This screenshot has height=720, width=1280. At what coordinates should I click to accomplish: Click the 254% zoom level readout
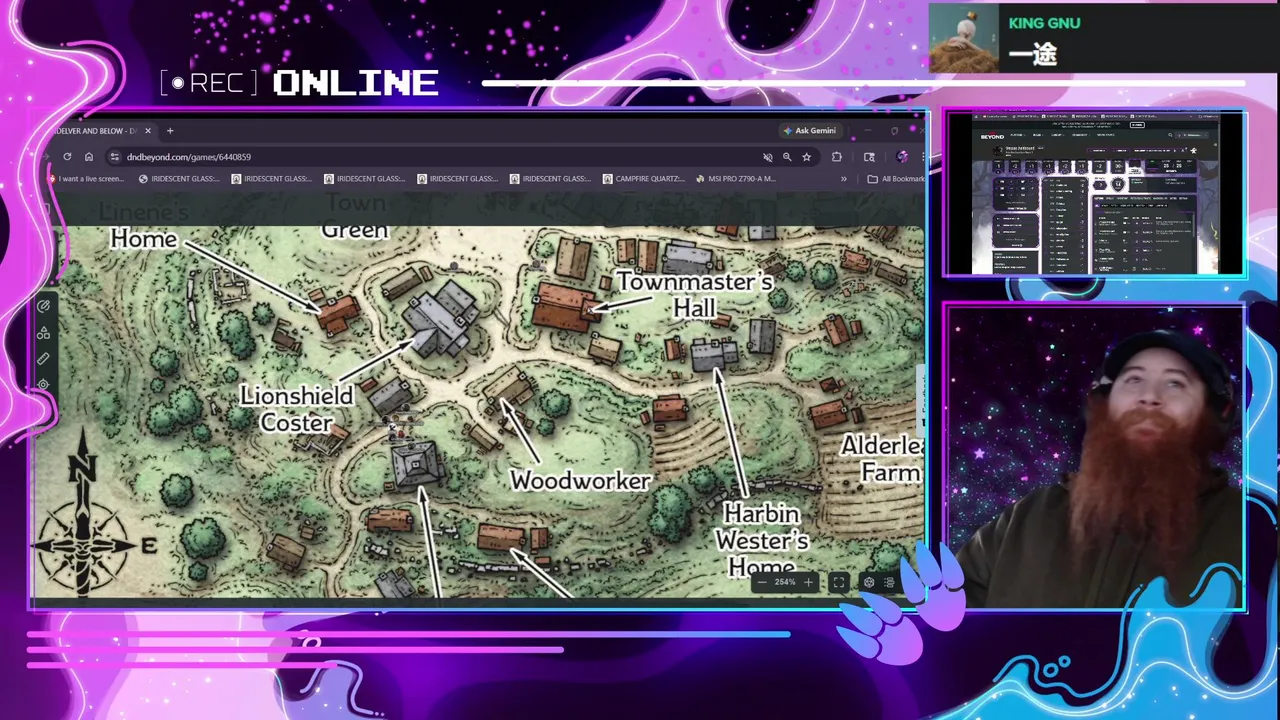785,582
